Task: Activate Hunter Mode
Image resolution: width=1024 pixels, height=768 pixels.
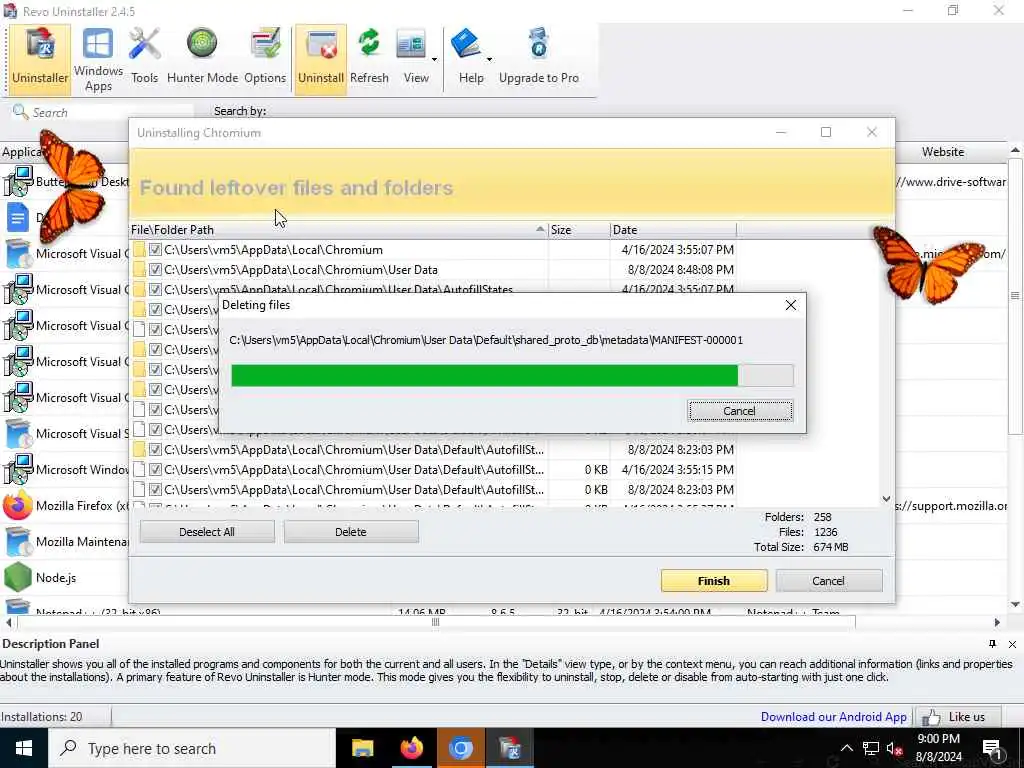Action: pos(202,57)
